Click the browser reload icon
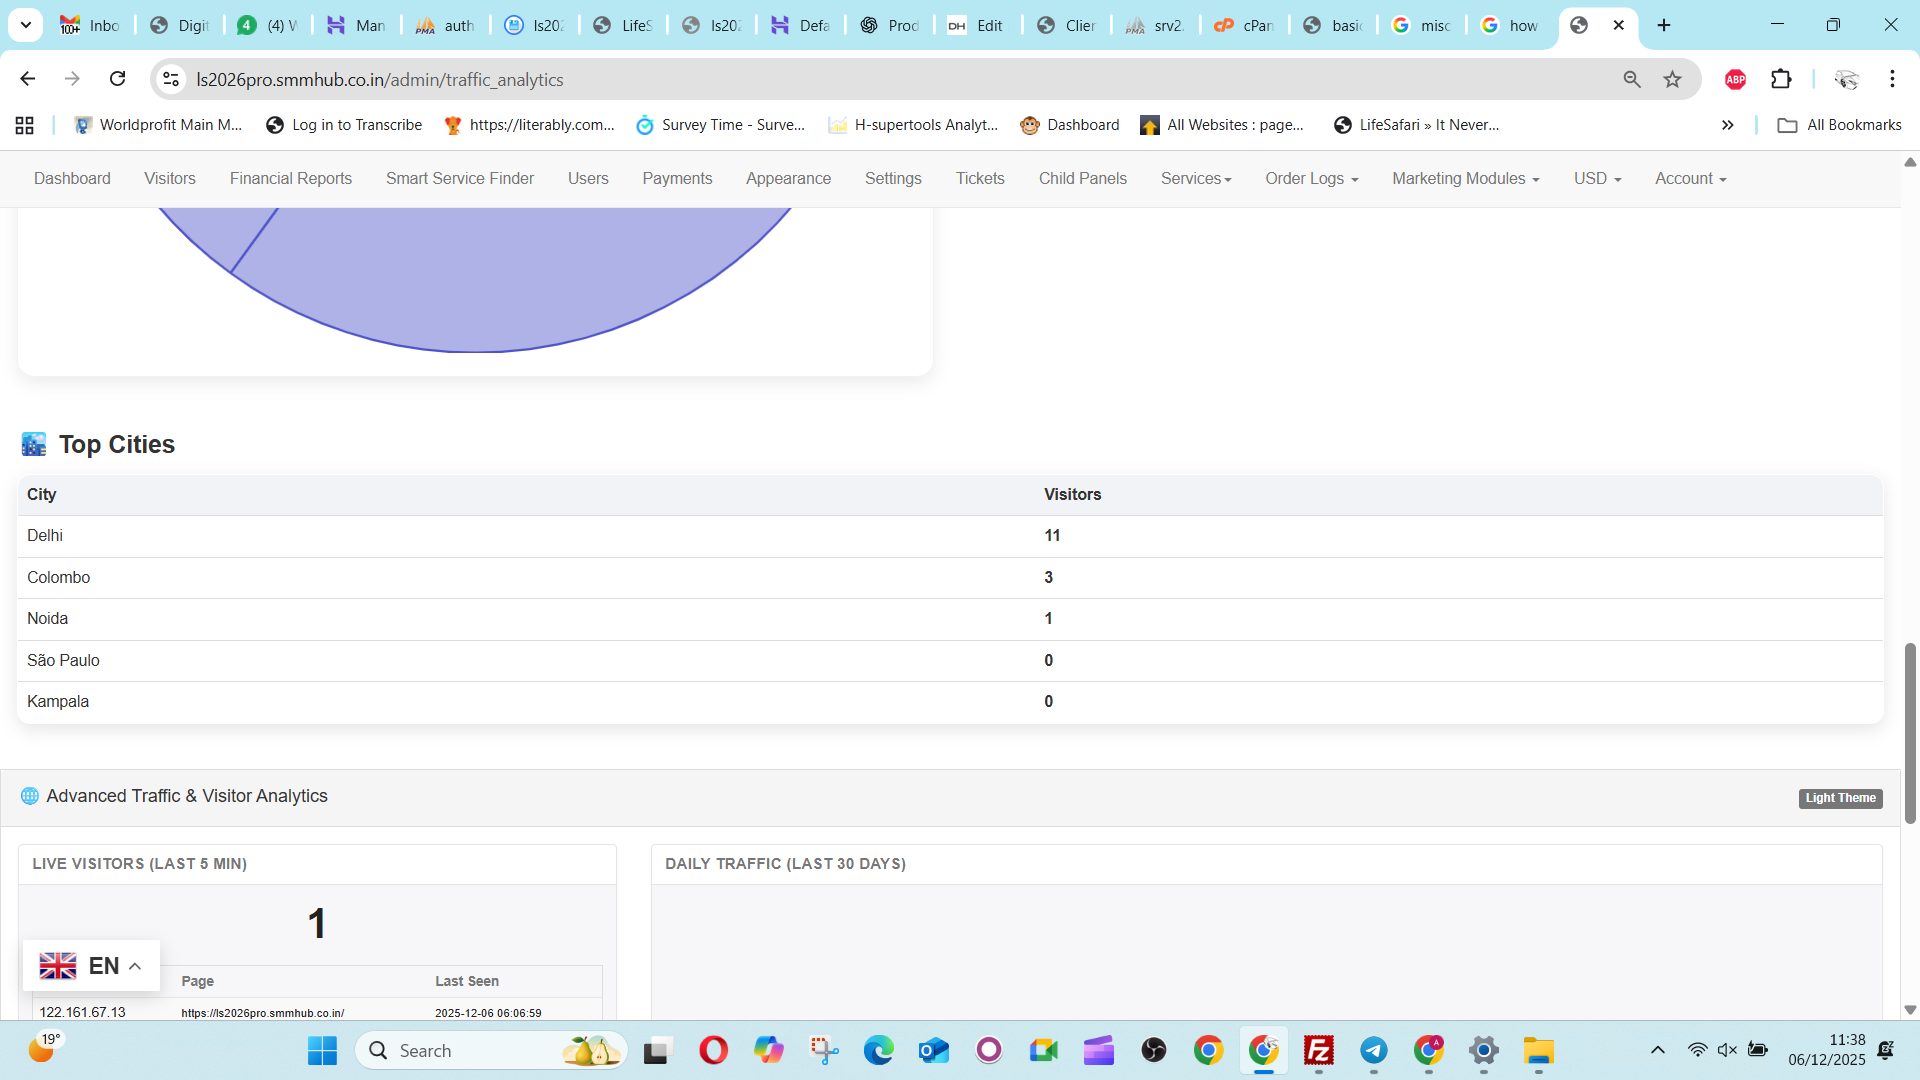Image resolution: width=1920 pixels, height=1080 pixels. tap(117, 79)
